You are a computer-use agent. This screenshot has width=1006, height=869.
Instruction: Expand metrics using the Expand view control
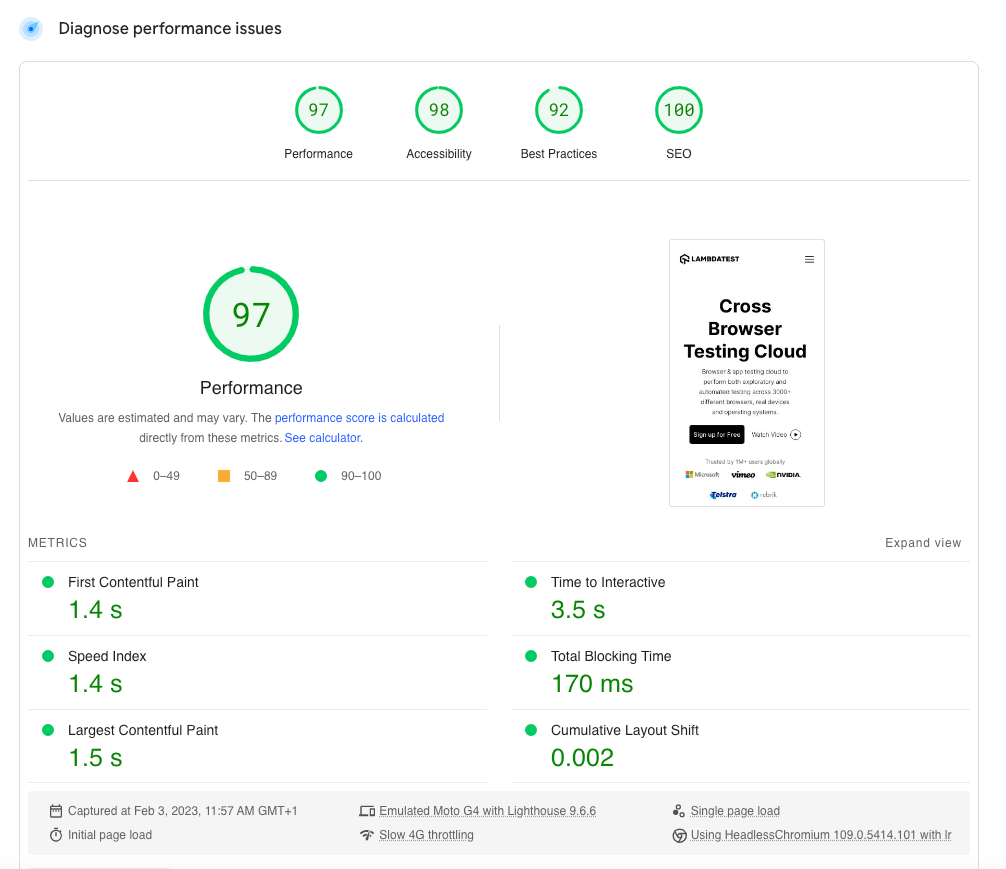click(x=923, y=543)
